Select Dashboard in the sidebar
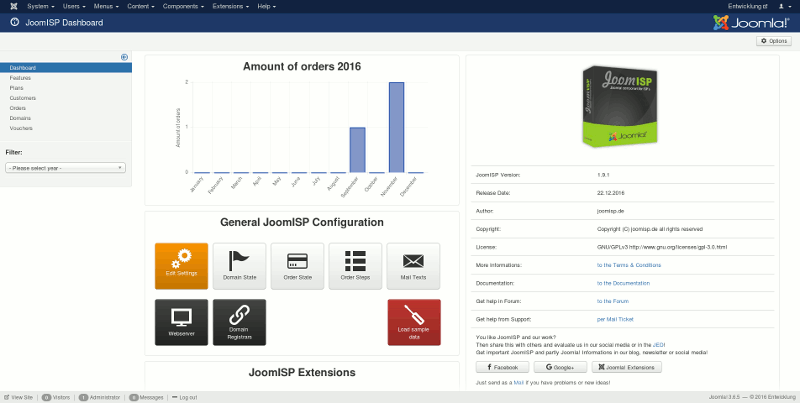Screen dimensions: 800x403 tap(66, 67)
